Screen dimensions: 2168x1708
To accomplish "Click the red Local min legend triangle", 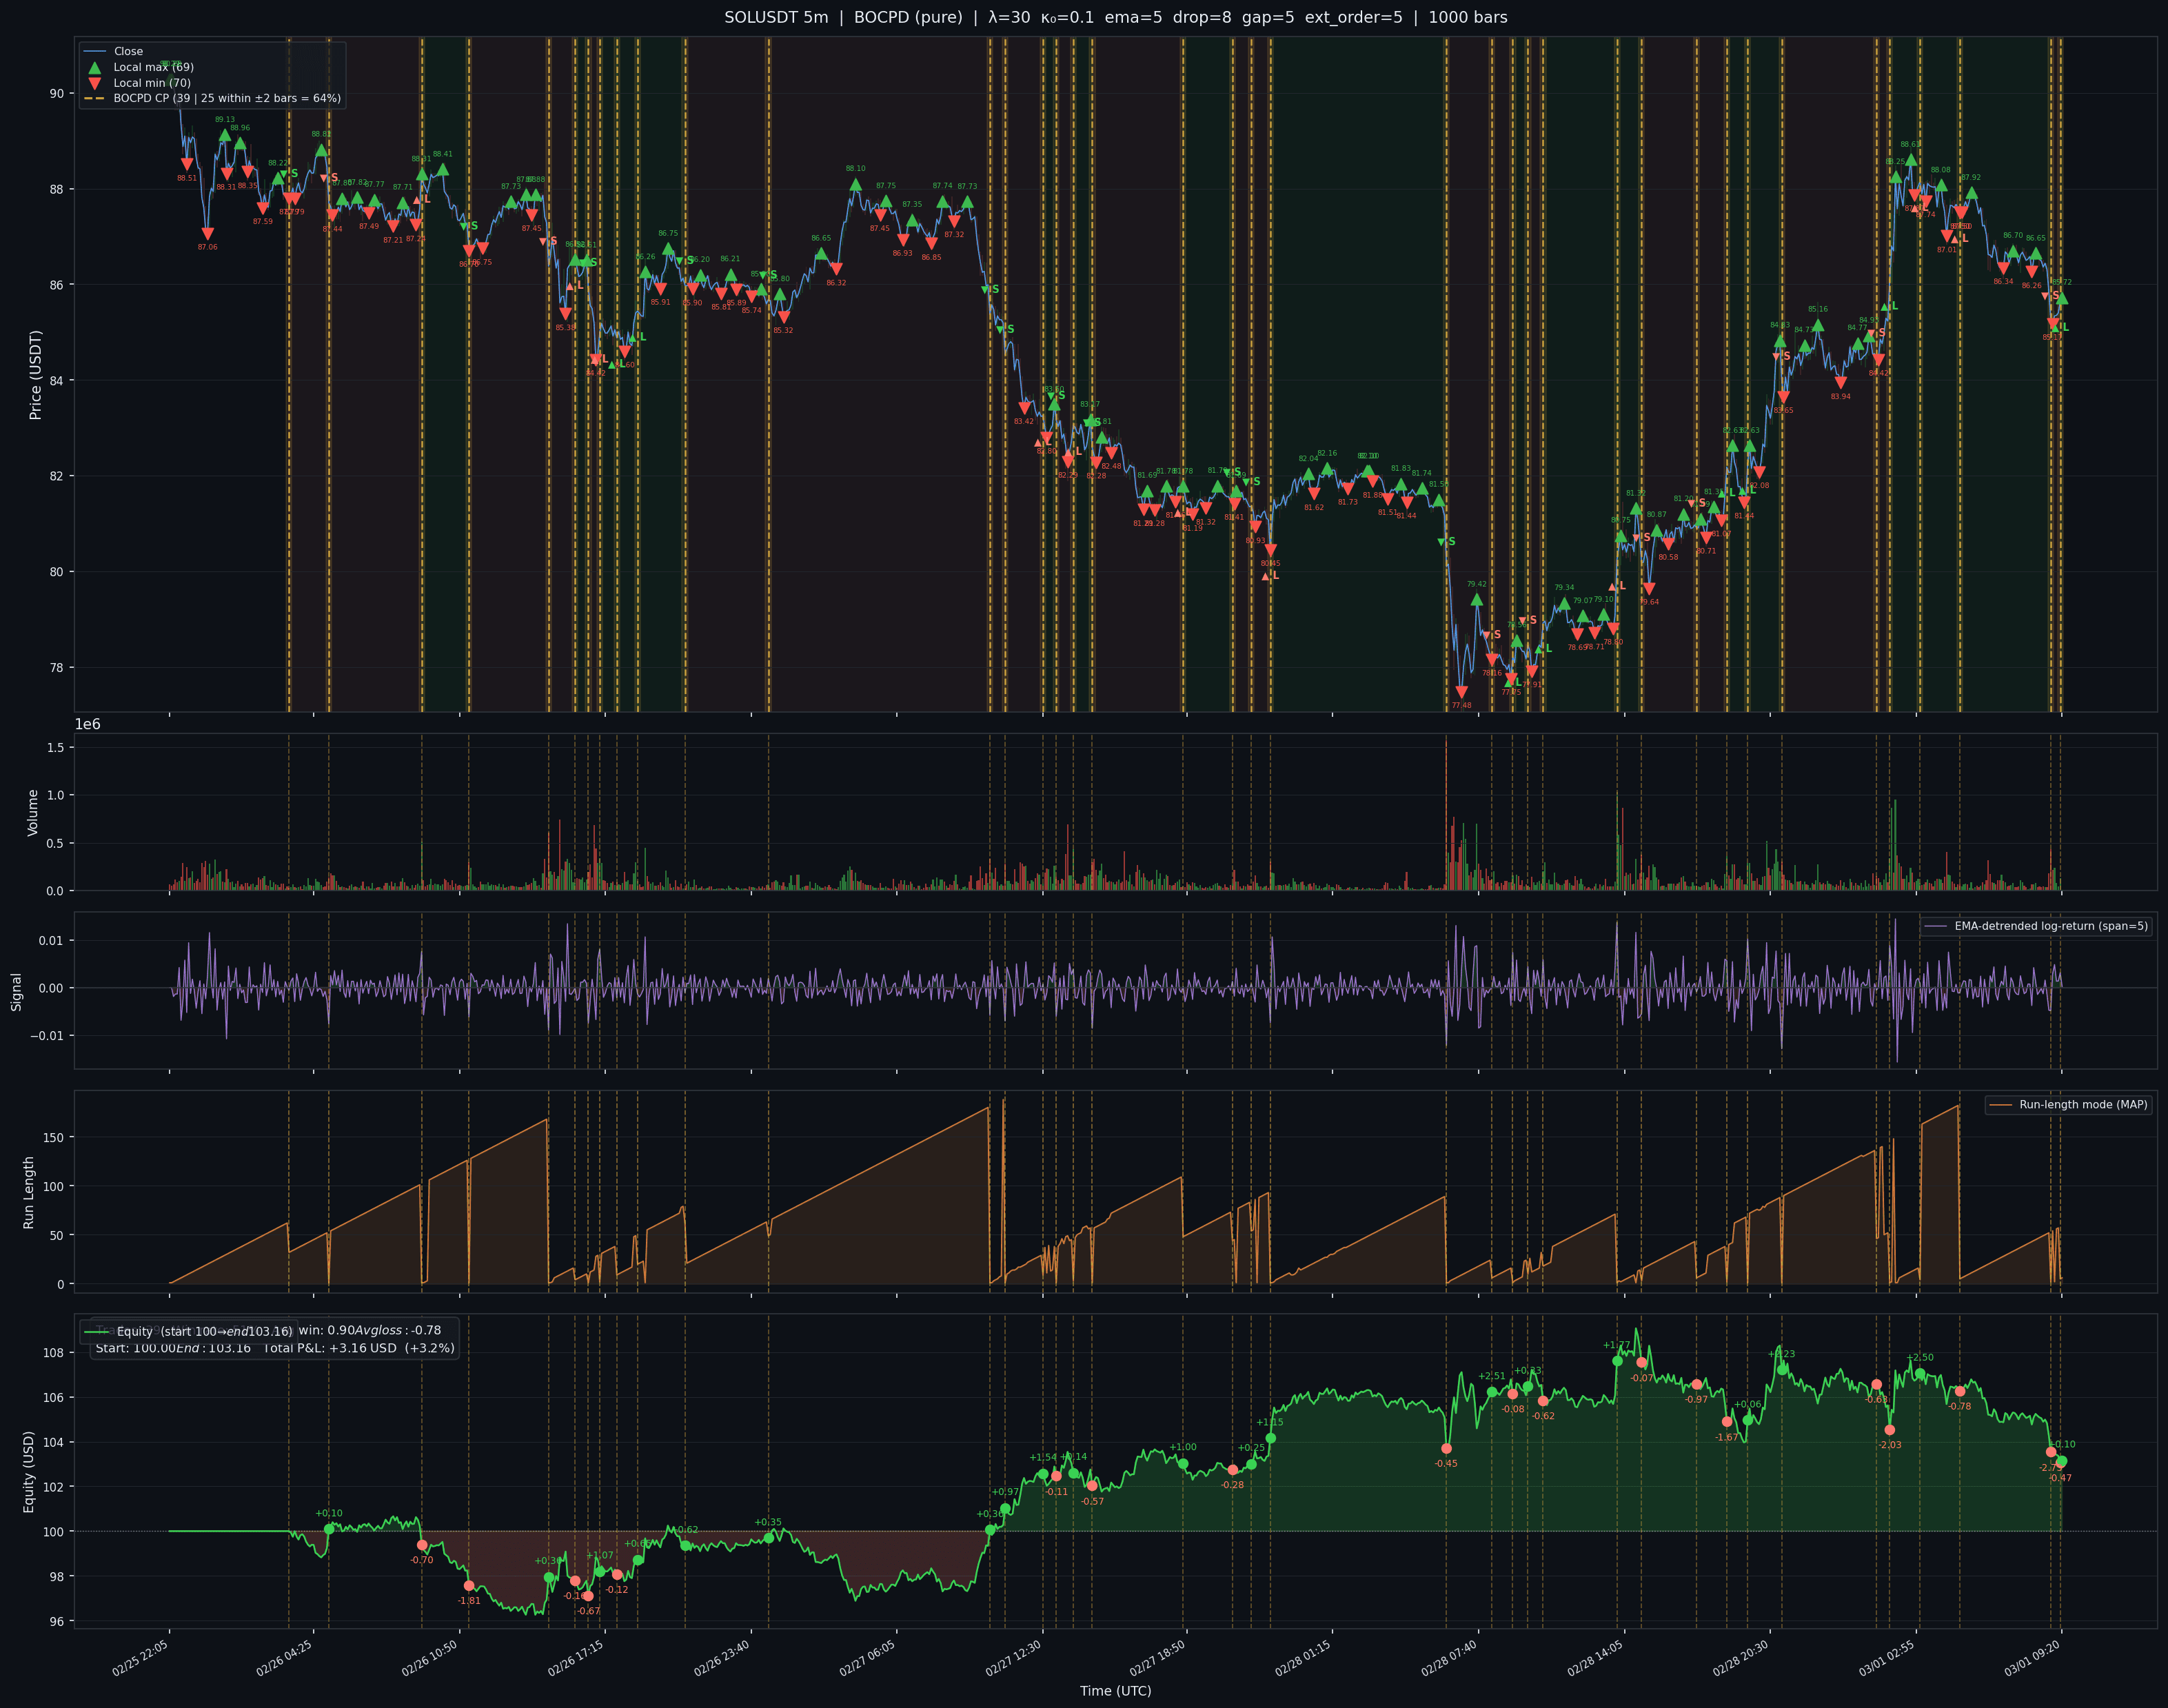I will click(x=95, y=83).
